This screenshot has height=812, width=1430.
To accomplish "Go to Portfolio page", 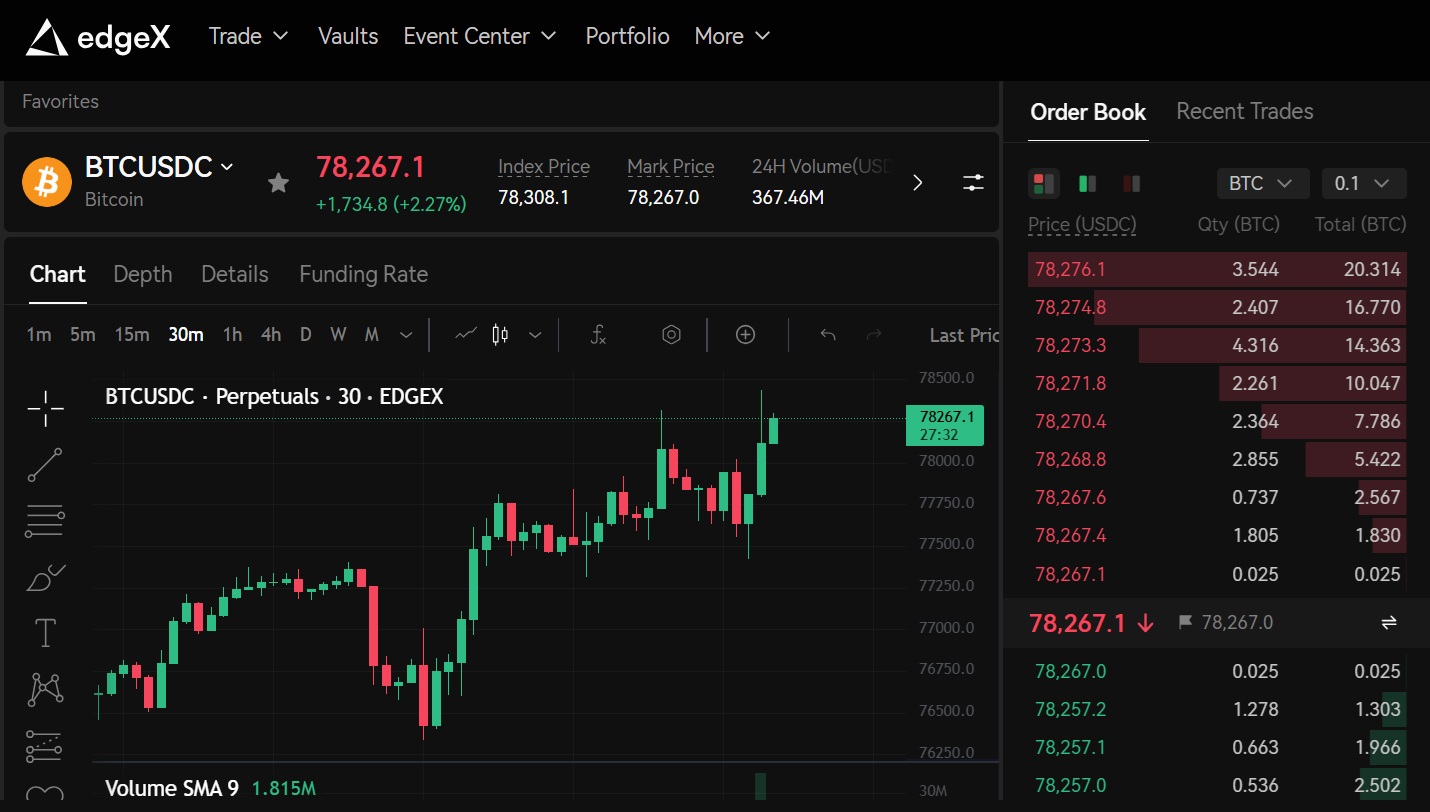I will [627, 36].
